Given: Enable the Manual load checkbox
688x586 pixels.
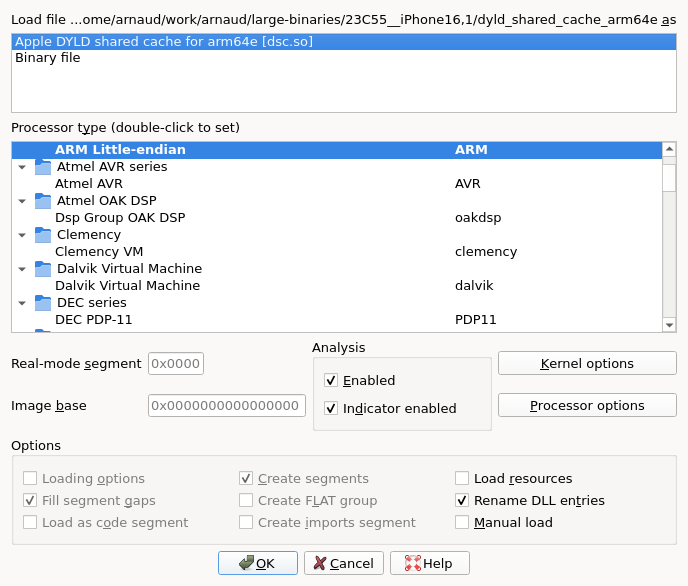Looking at the screenshot, I should tap(462, 522).
